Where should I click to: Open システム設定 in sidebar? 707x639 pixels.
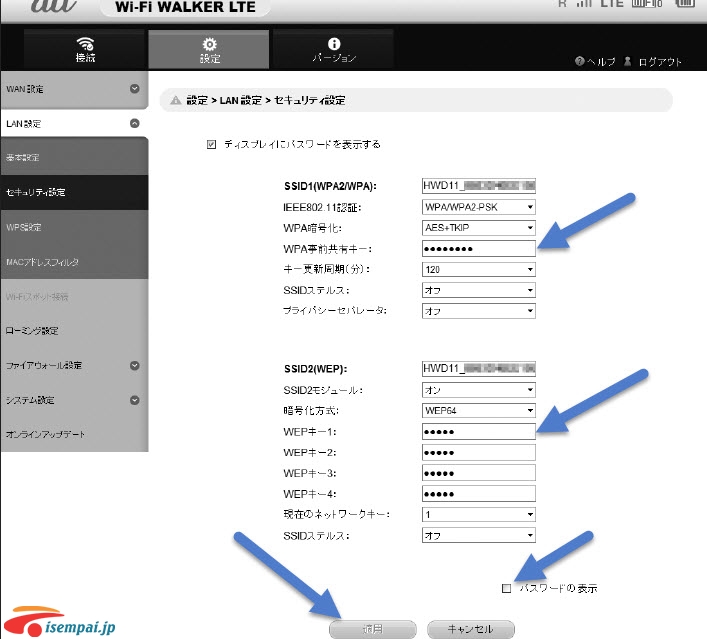point(74,400)
